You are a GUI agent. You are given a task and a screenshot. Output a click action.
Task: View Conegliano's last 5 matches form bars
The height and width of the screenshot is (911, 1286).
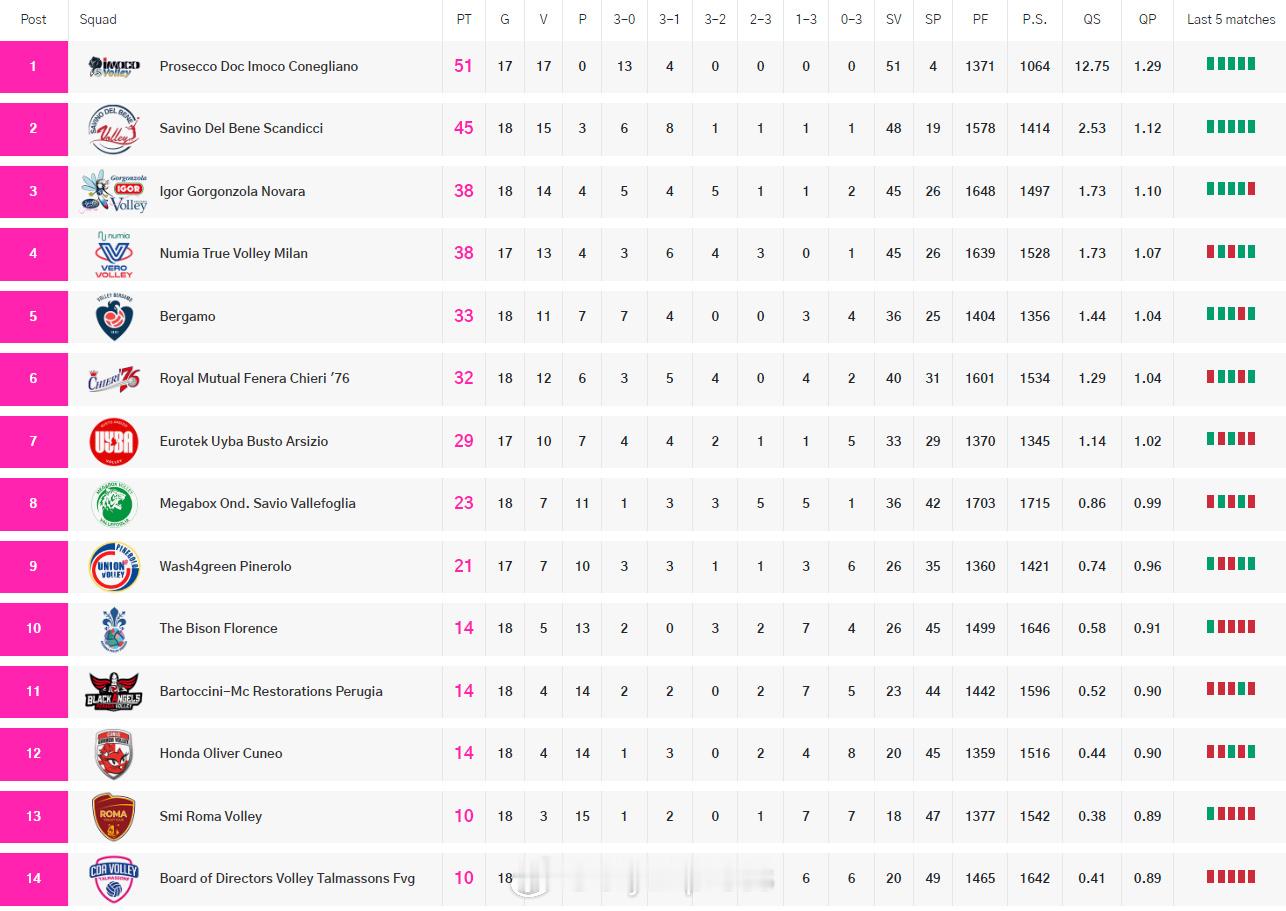click(1231, 64)
